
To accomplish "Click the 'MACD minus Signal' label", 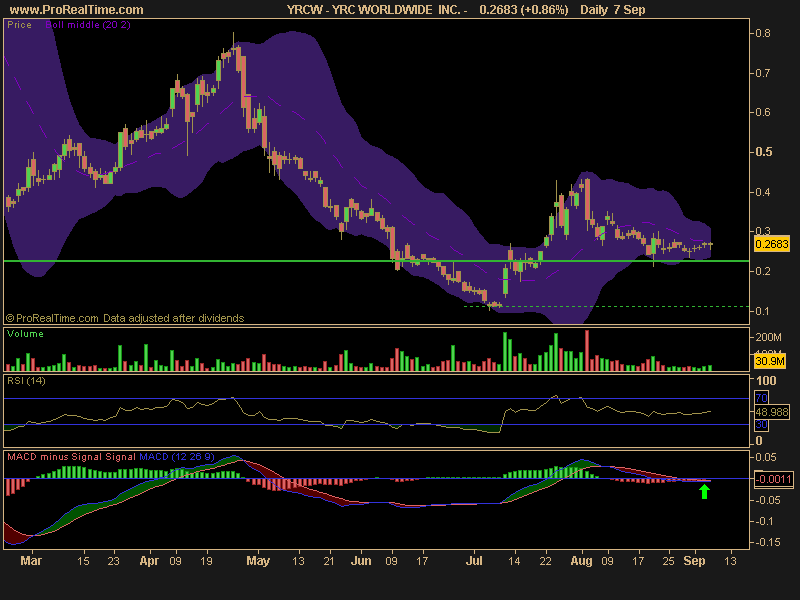I will click(x=55, y=457).
